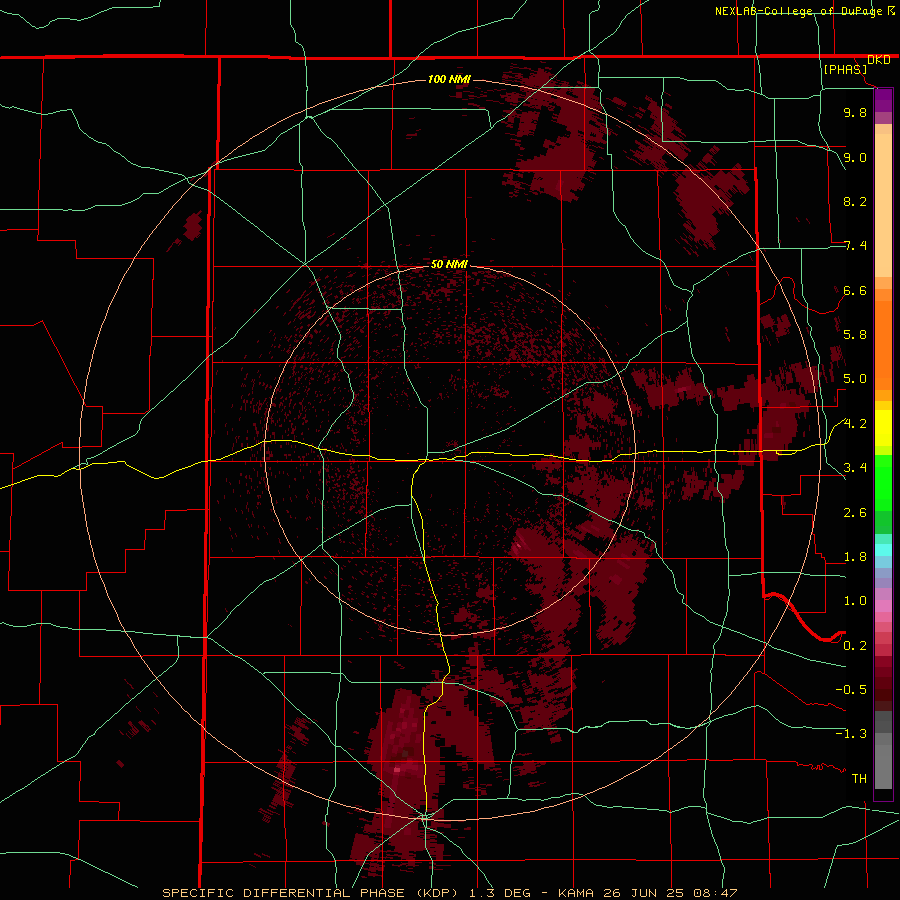
Task: Click the -0.5 legend value
Action: point(851,690)
